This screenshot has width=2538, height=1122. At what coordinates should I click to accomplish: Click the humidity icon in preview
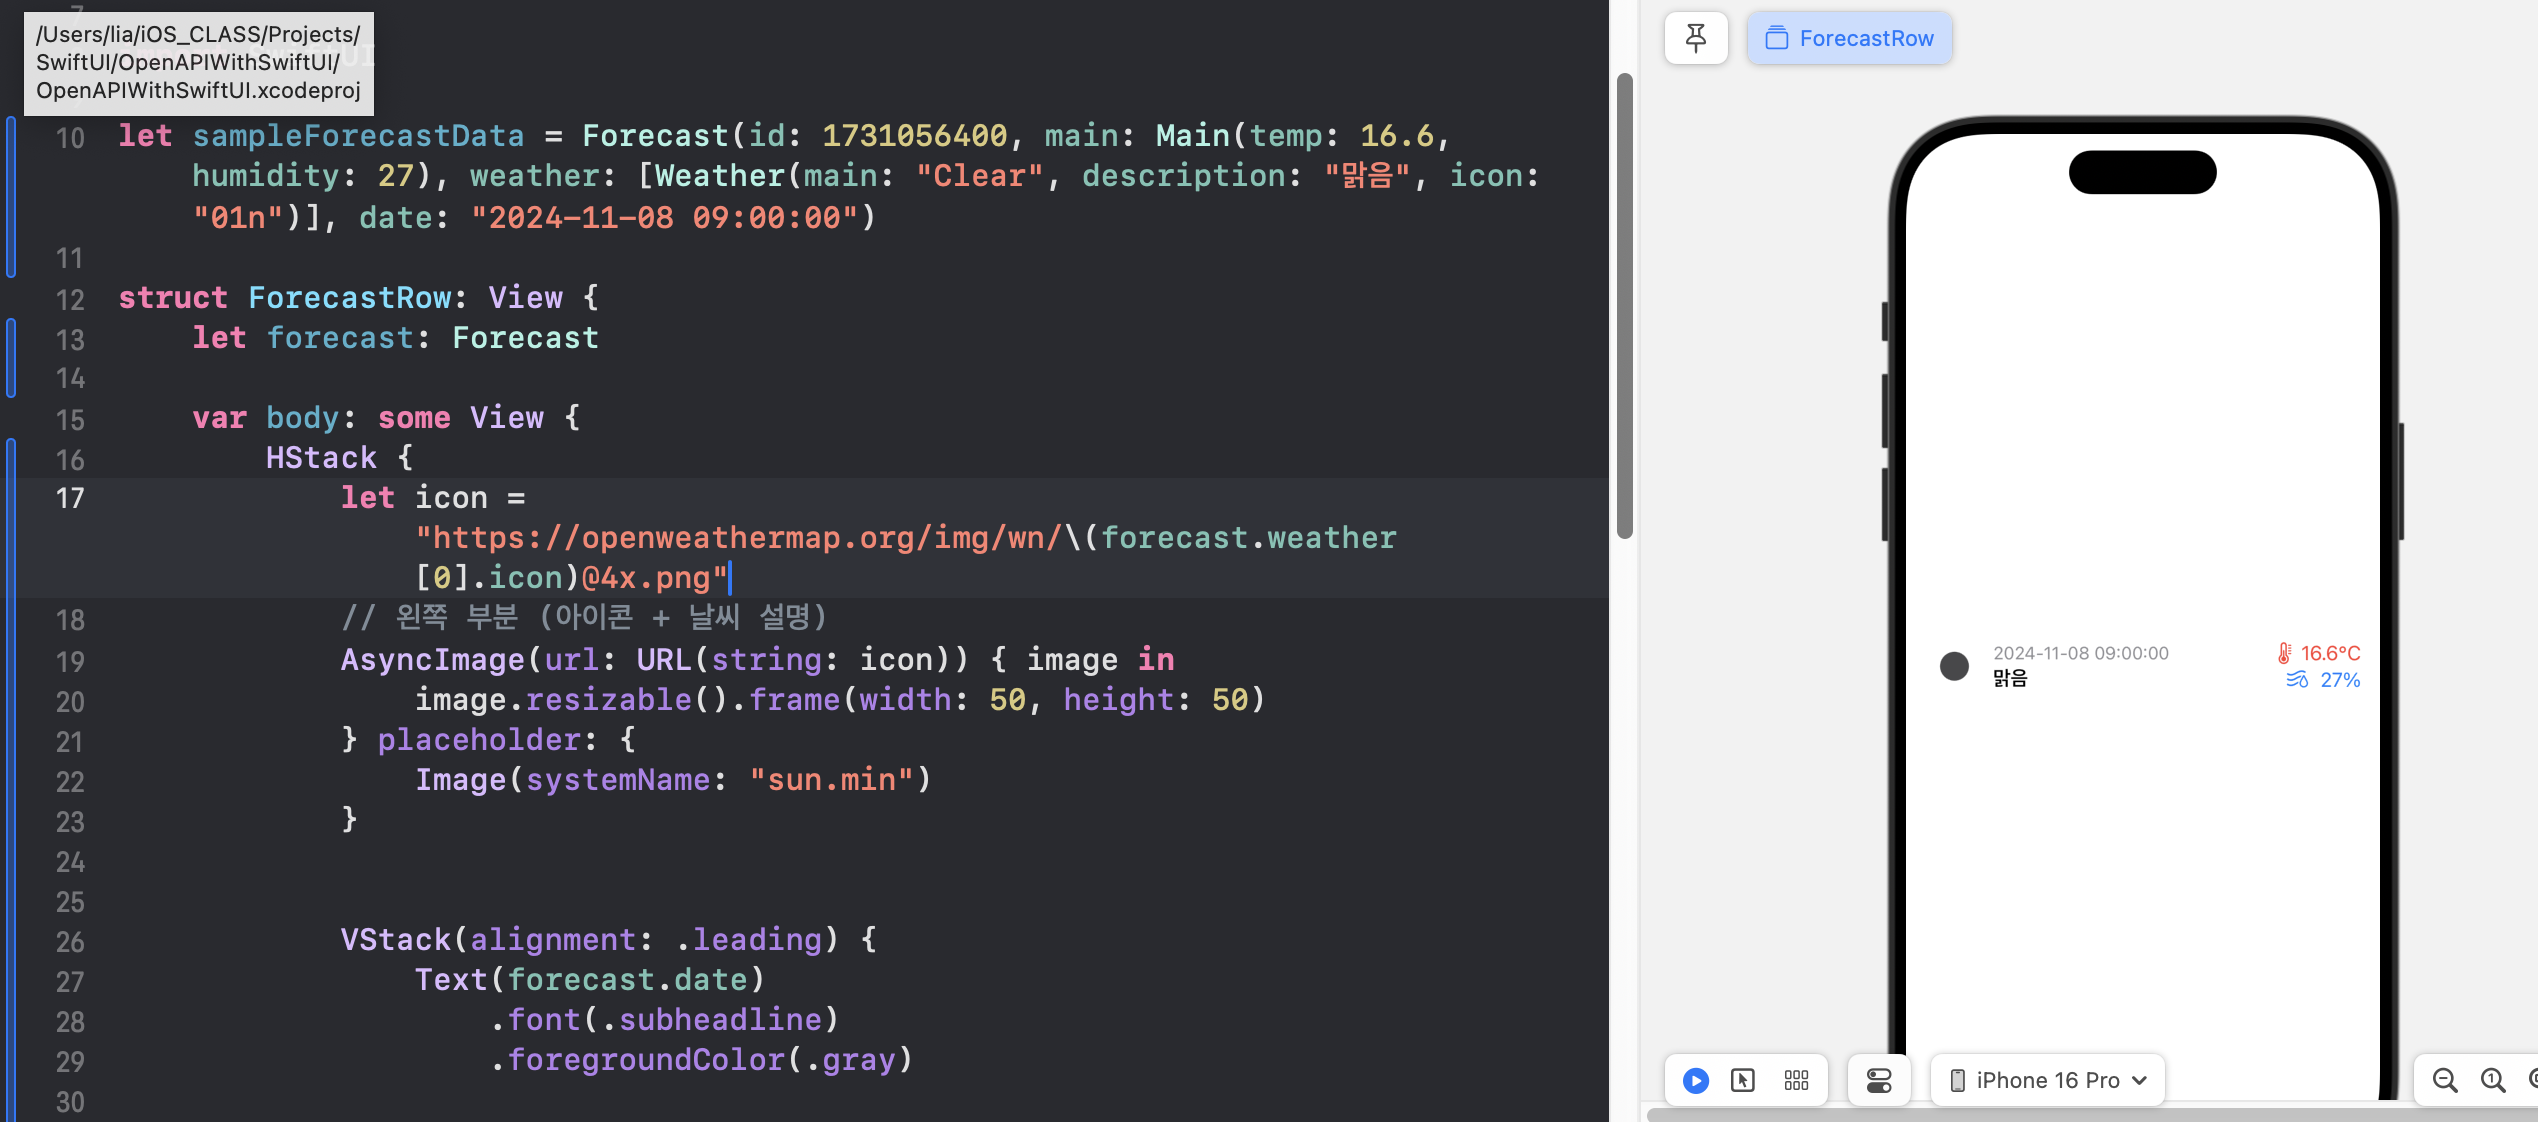2297,680
